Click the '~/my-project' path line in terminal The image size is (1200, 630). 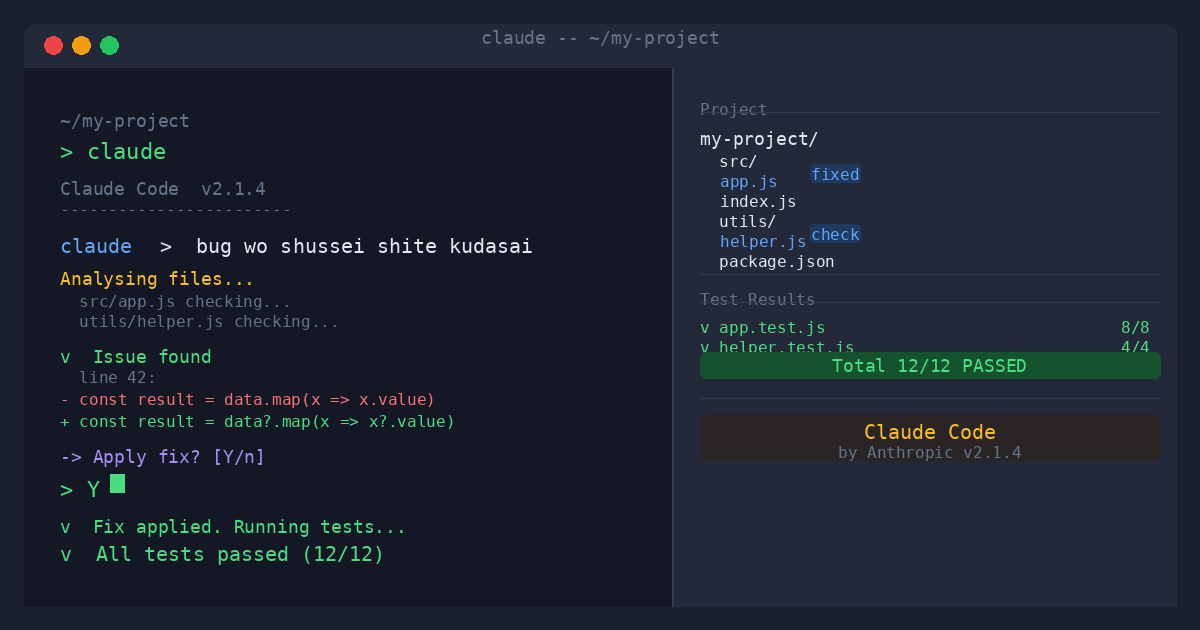125,121
